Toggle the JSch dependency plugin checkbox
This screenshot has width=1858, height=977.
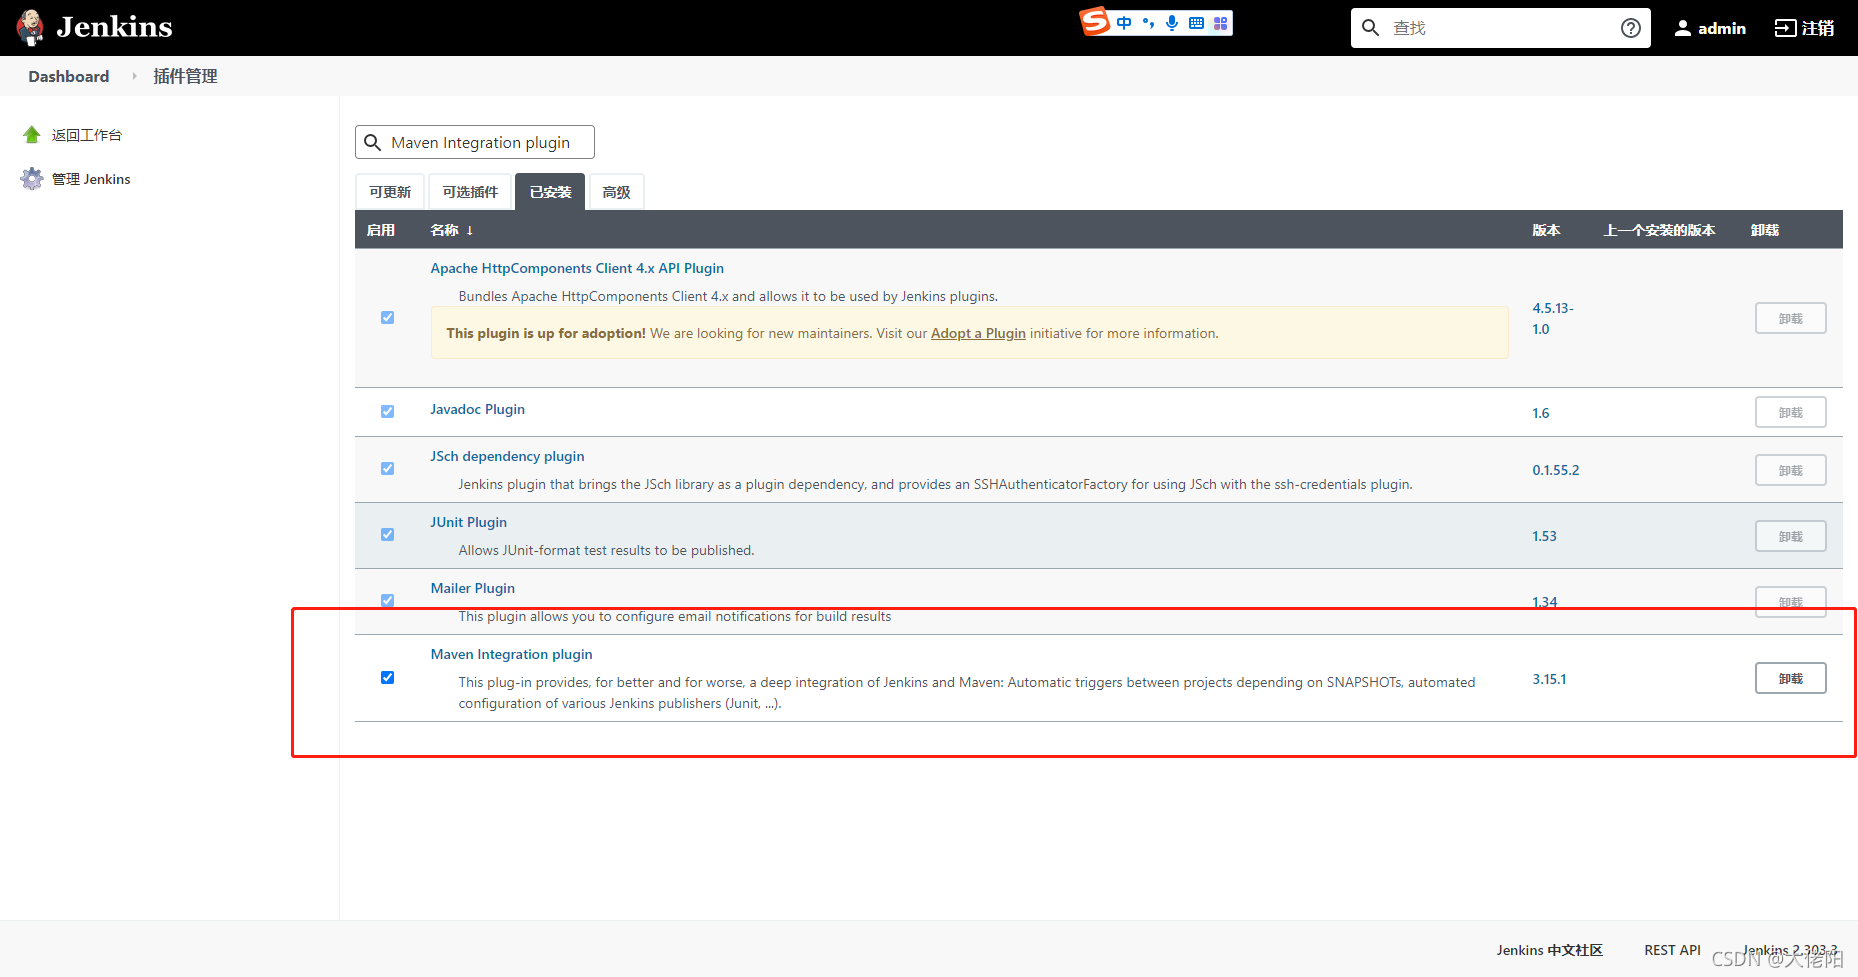pos(388,469)
